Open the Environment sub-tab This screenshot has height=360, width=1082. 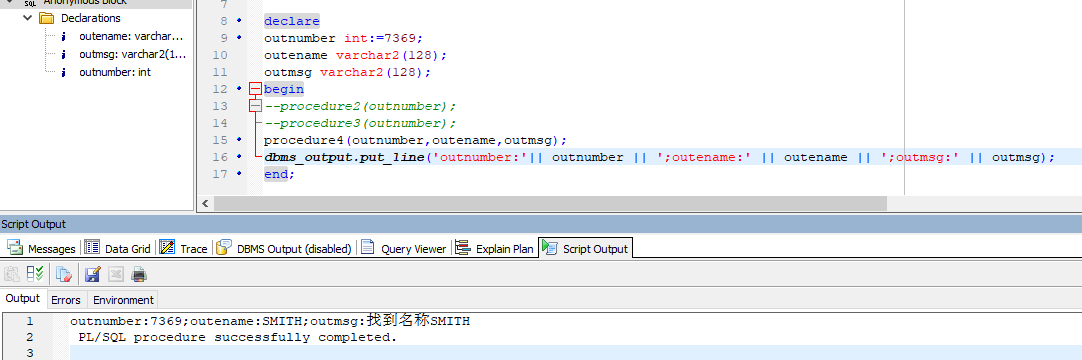[123, 299]
